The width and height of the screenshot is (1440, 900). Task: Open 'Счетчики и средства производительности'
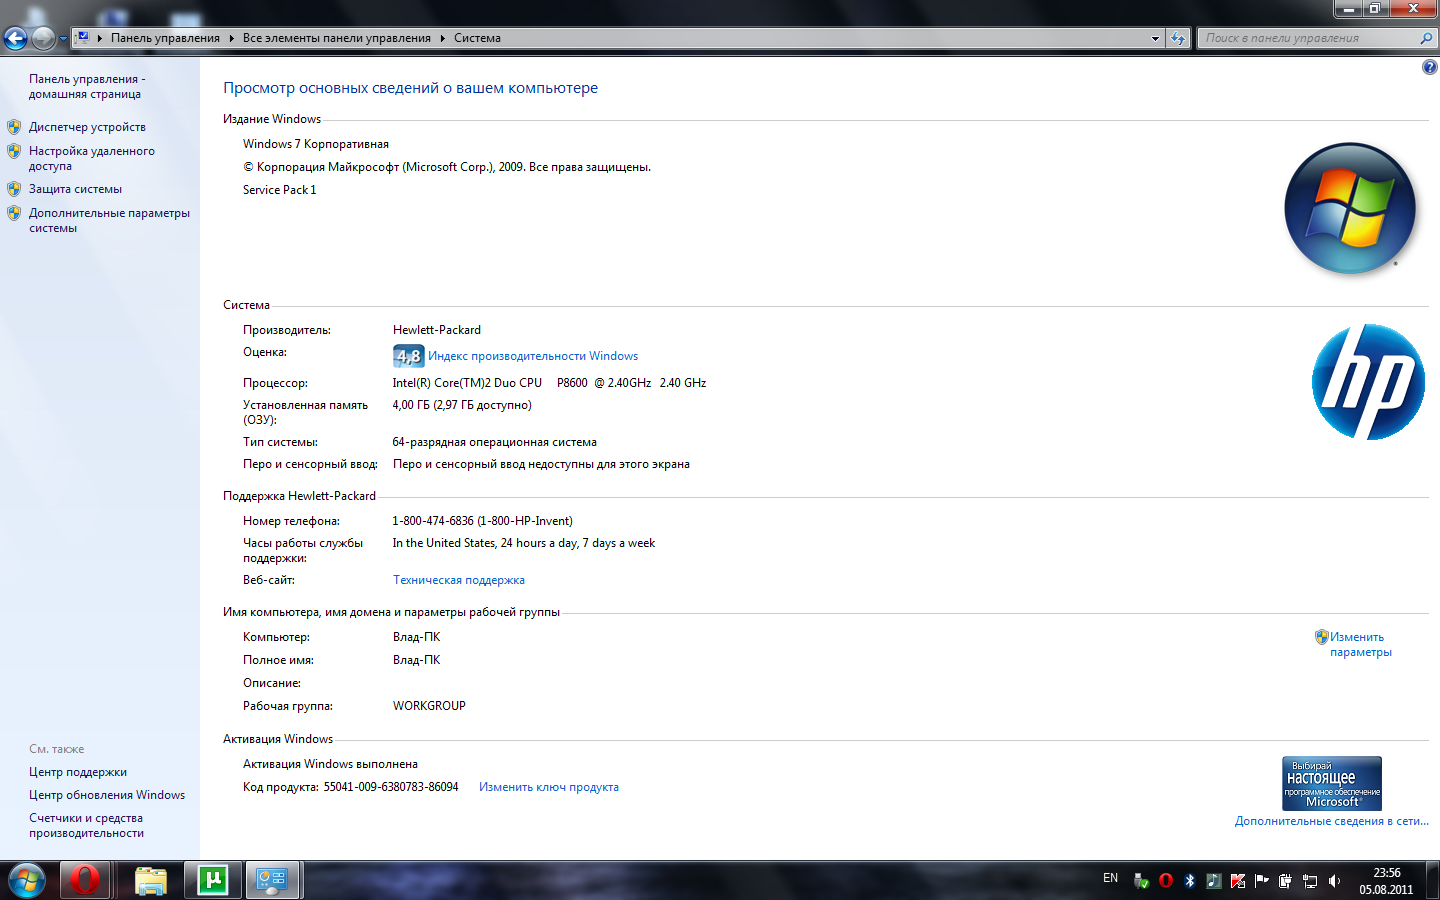coord(86,825)
